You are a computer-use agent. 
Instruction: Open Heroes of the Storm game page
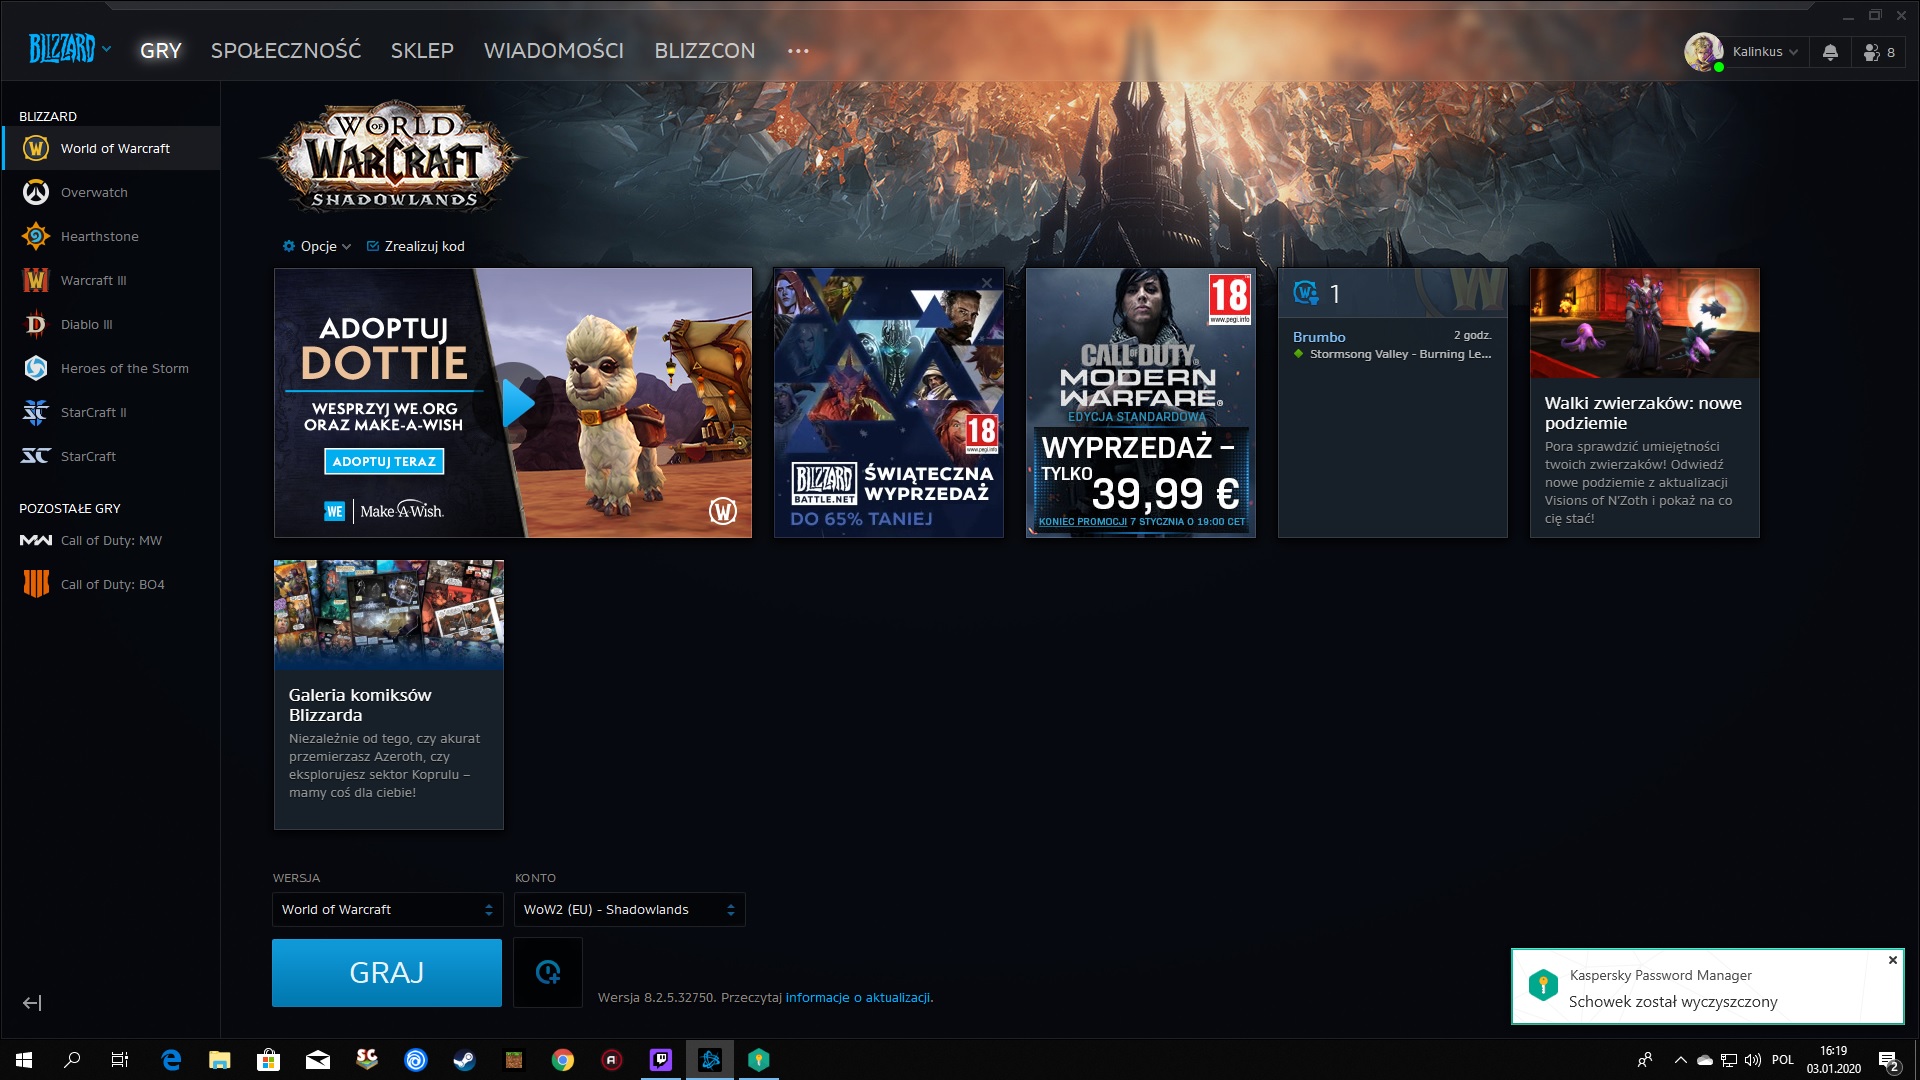point(124,368)
